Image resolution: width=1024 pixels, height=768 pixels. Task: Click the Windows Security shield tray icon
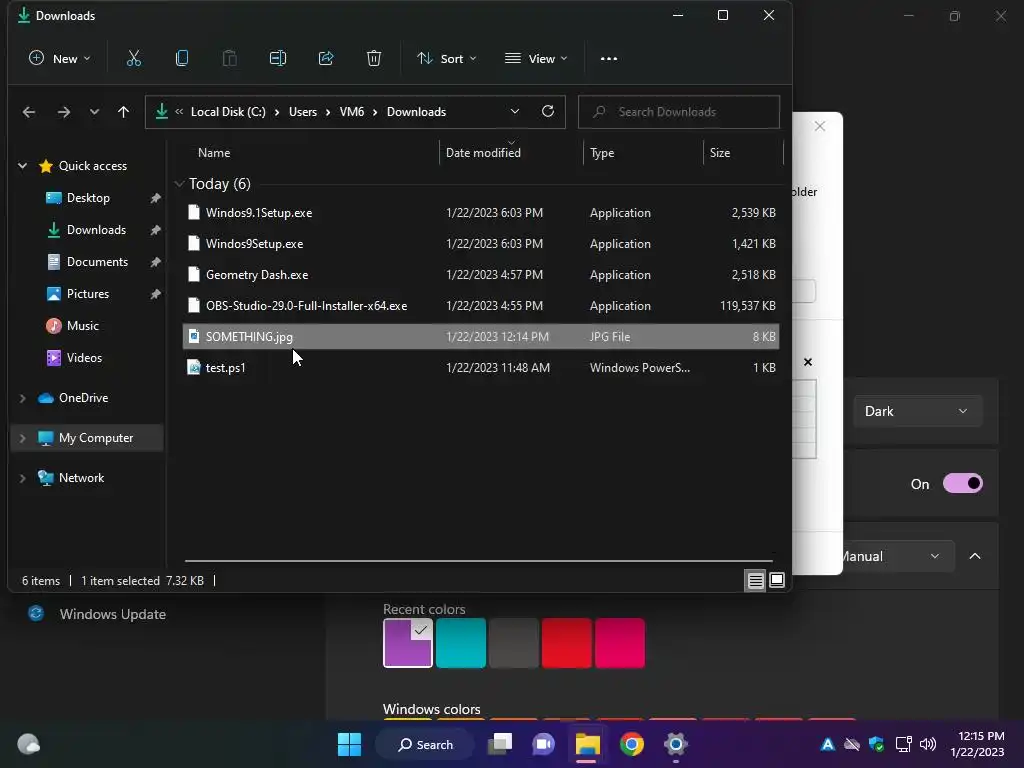point(876,744)
